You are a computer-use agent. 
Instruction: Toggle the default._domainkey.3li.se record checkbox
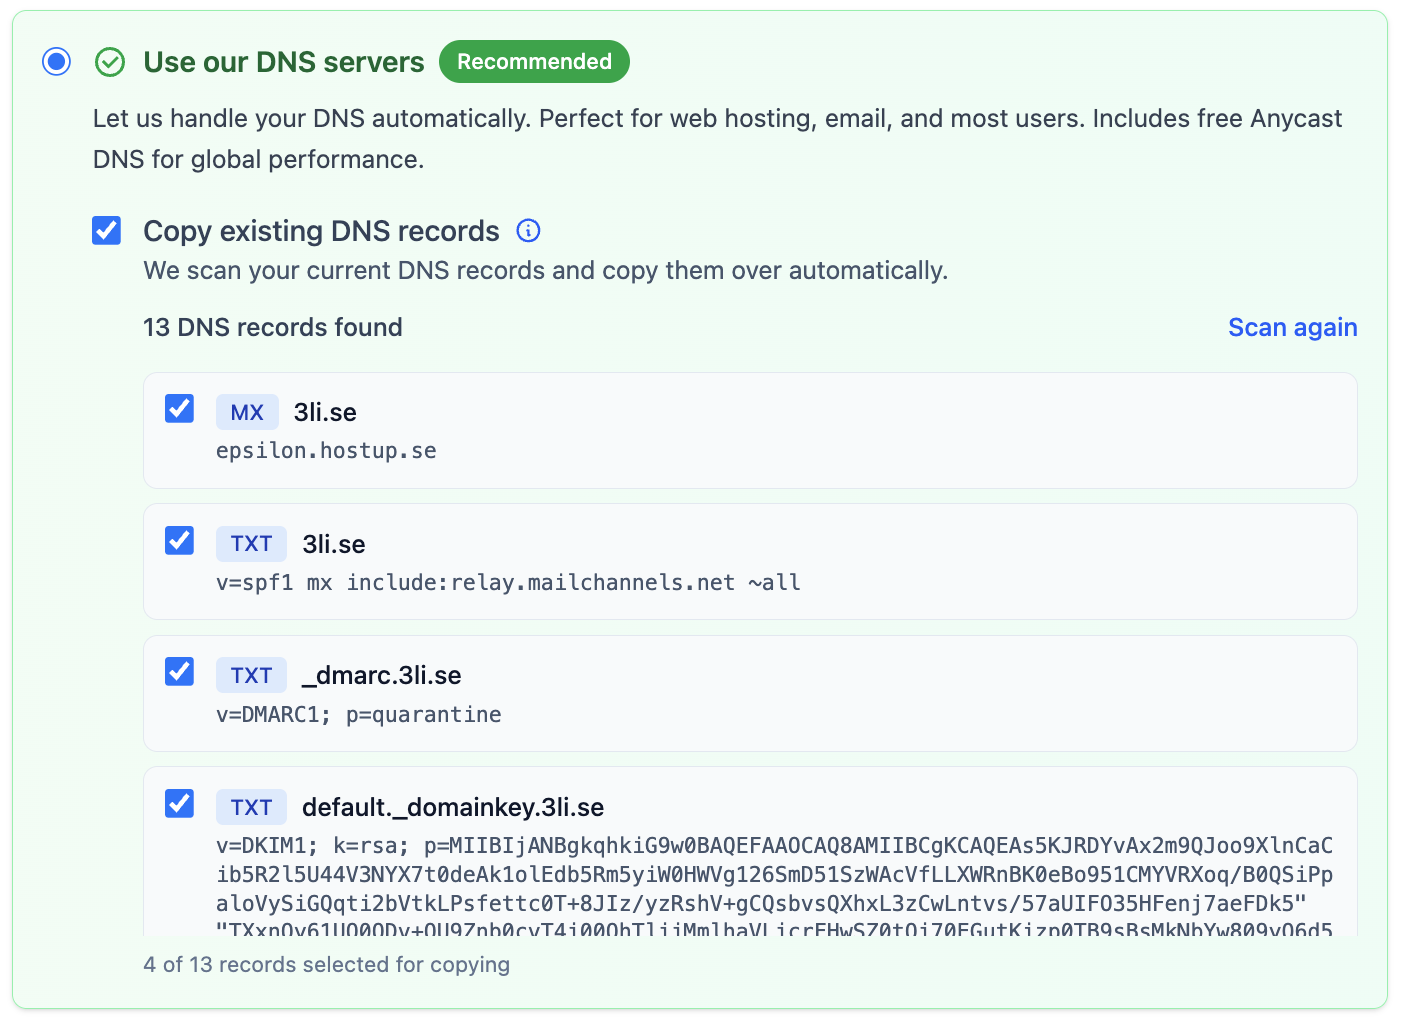click(x=179, y=803)
